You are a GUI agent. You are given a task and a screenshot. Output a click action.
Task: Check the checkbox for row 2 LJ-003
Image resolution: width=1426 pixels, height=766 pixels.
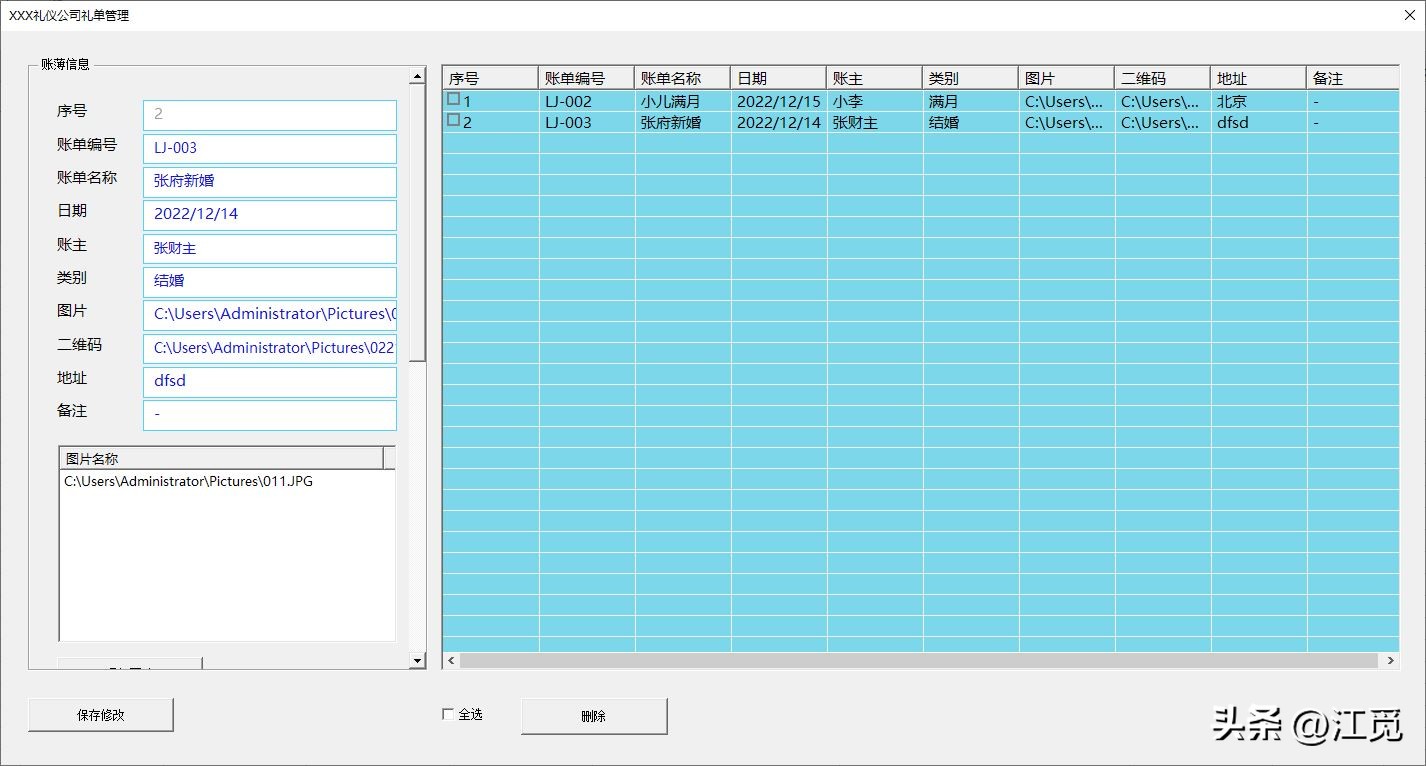[x=453, y=121]
